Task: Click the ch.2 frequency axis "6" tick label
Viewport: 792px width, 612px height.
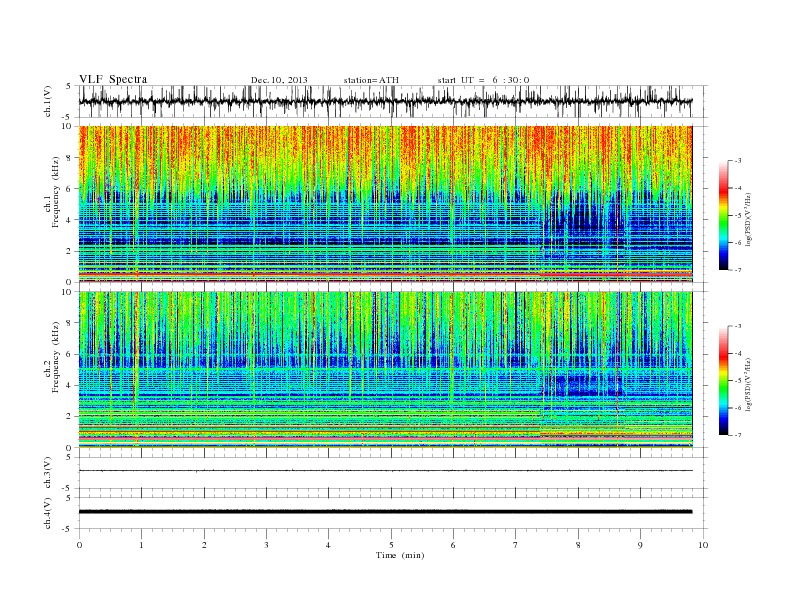Action: pyautogui.click(x=69, y=354)
